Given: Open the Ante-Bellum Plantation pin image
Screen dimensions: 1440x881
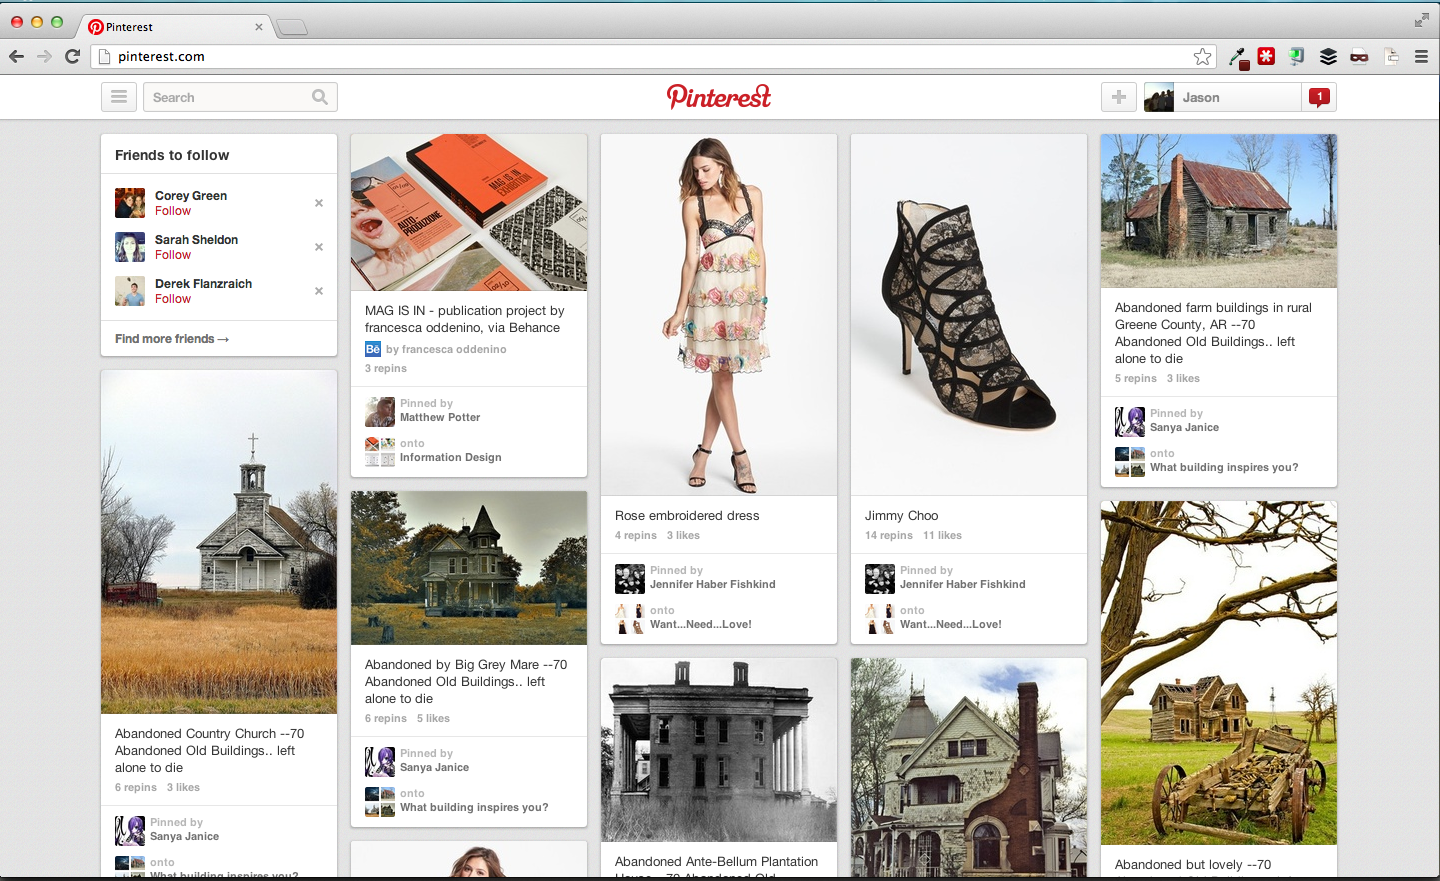Looking at the screenshot, I should [719, 750].
